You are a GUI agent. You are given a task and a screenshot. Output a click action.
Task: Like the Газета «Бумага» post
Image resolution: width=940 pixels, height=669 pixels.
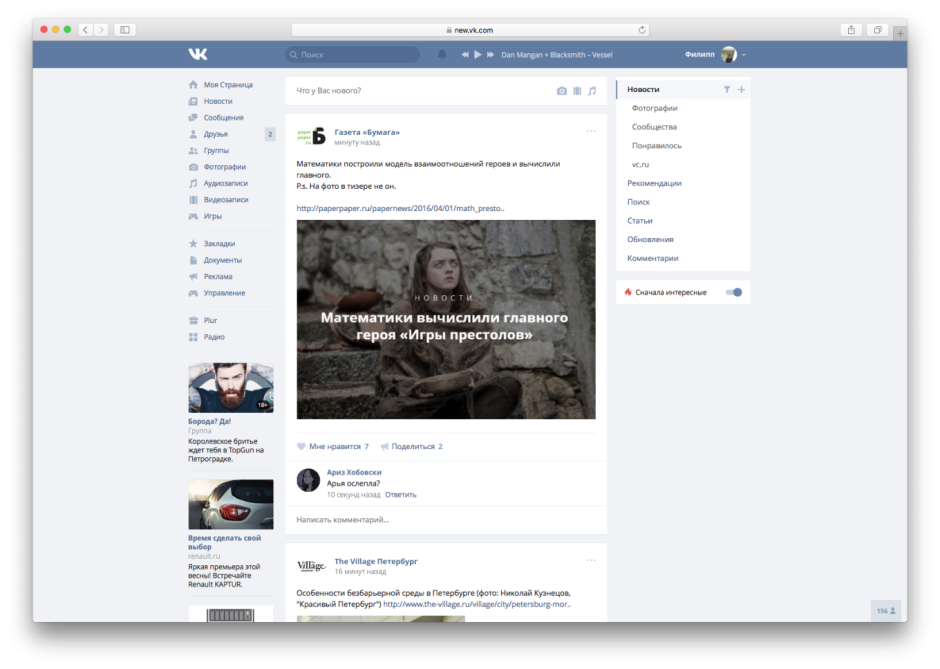click(x=302, y=446)
